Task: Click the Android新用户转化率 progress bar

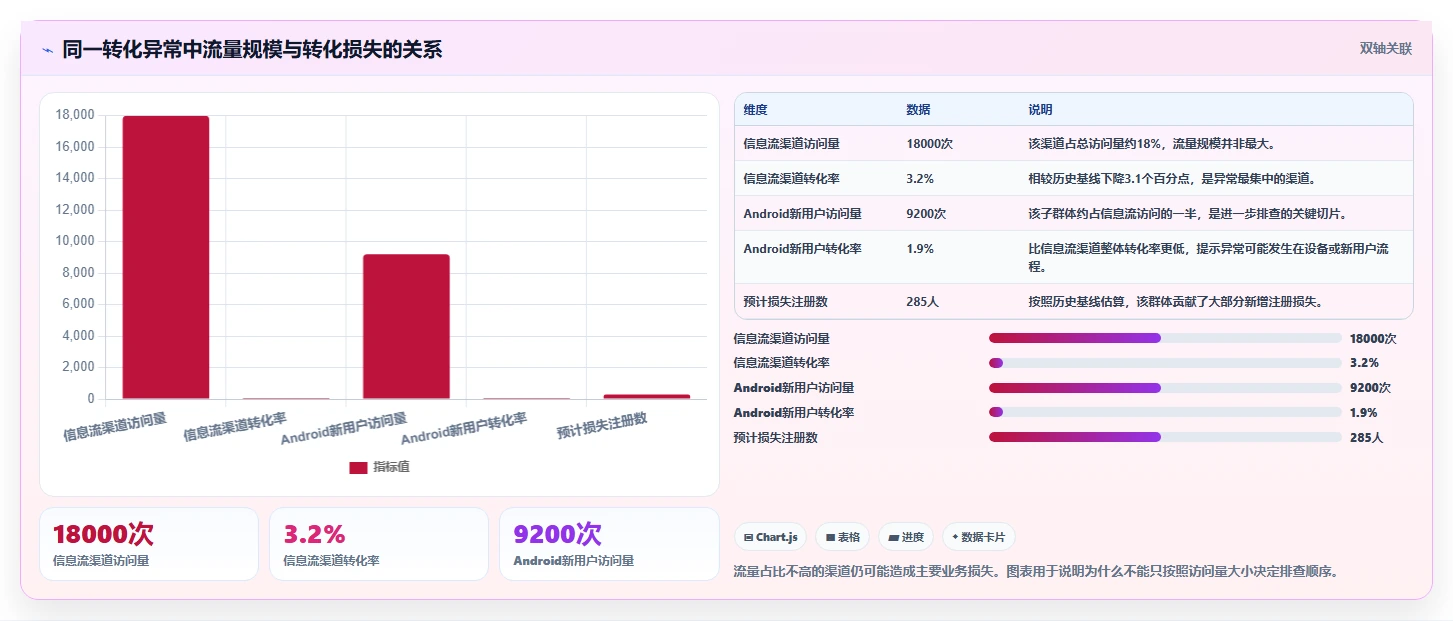Action: click(1165, 412)
